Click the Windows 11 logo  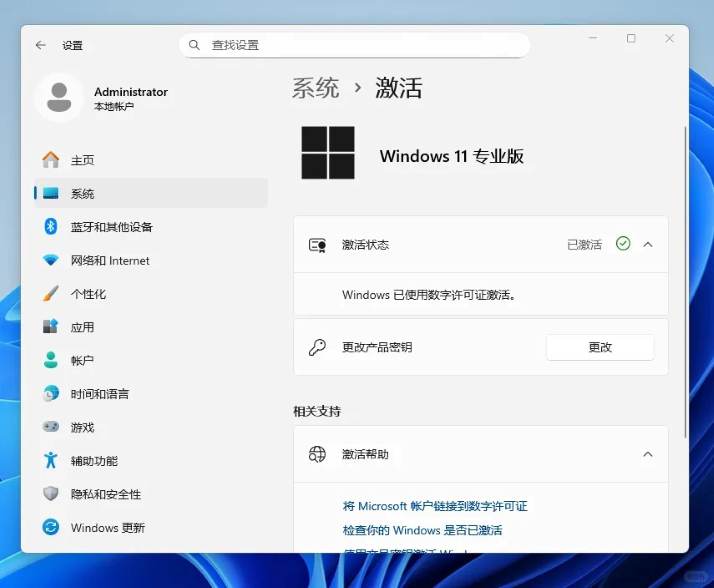(328, 153)
